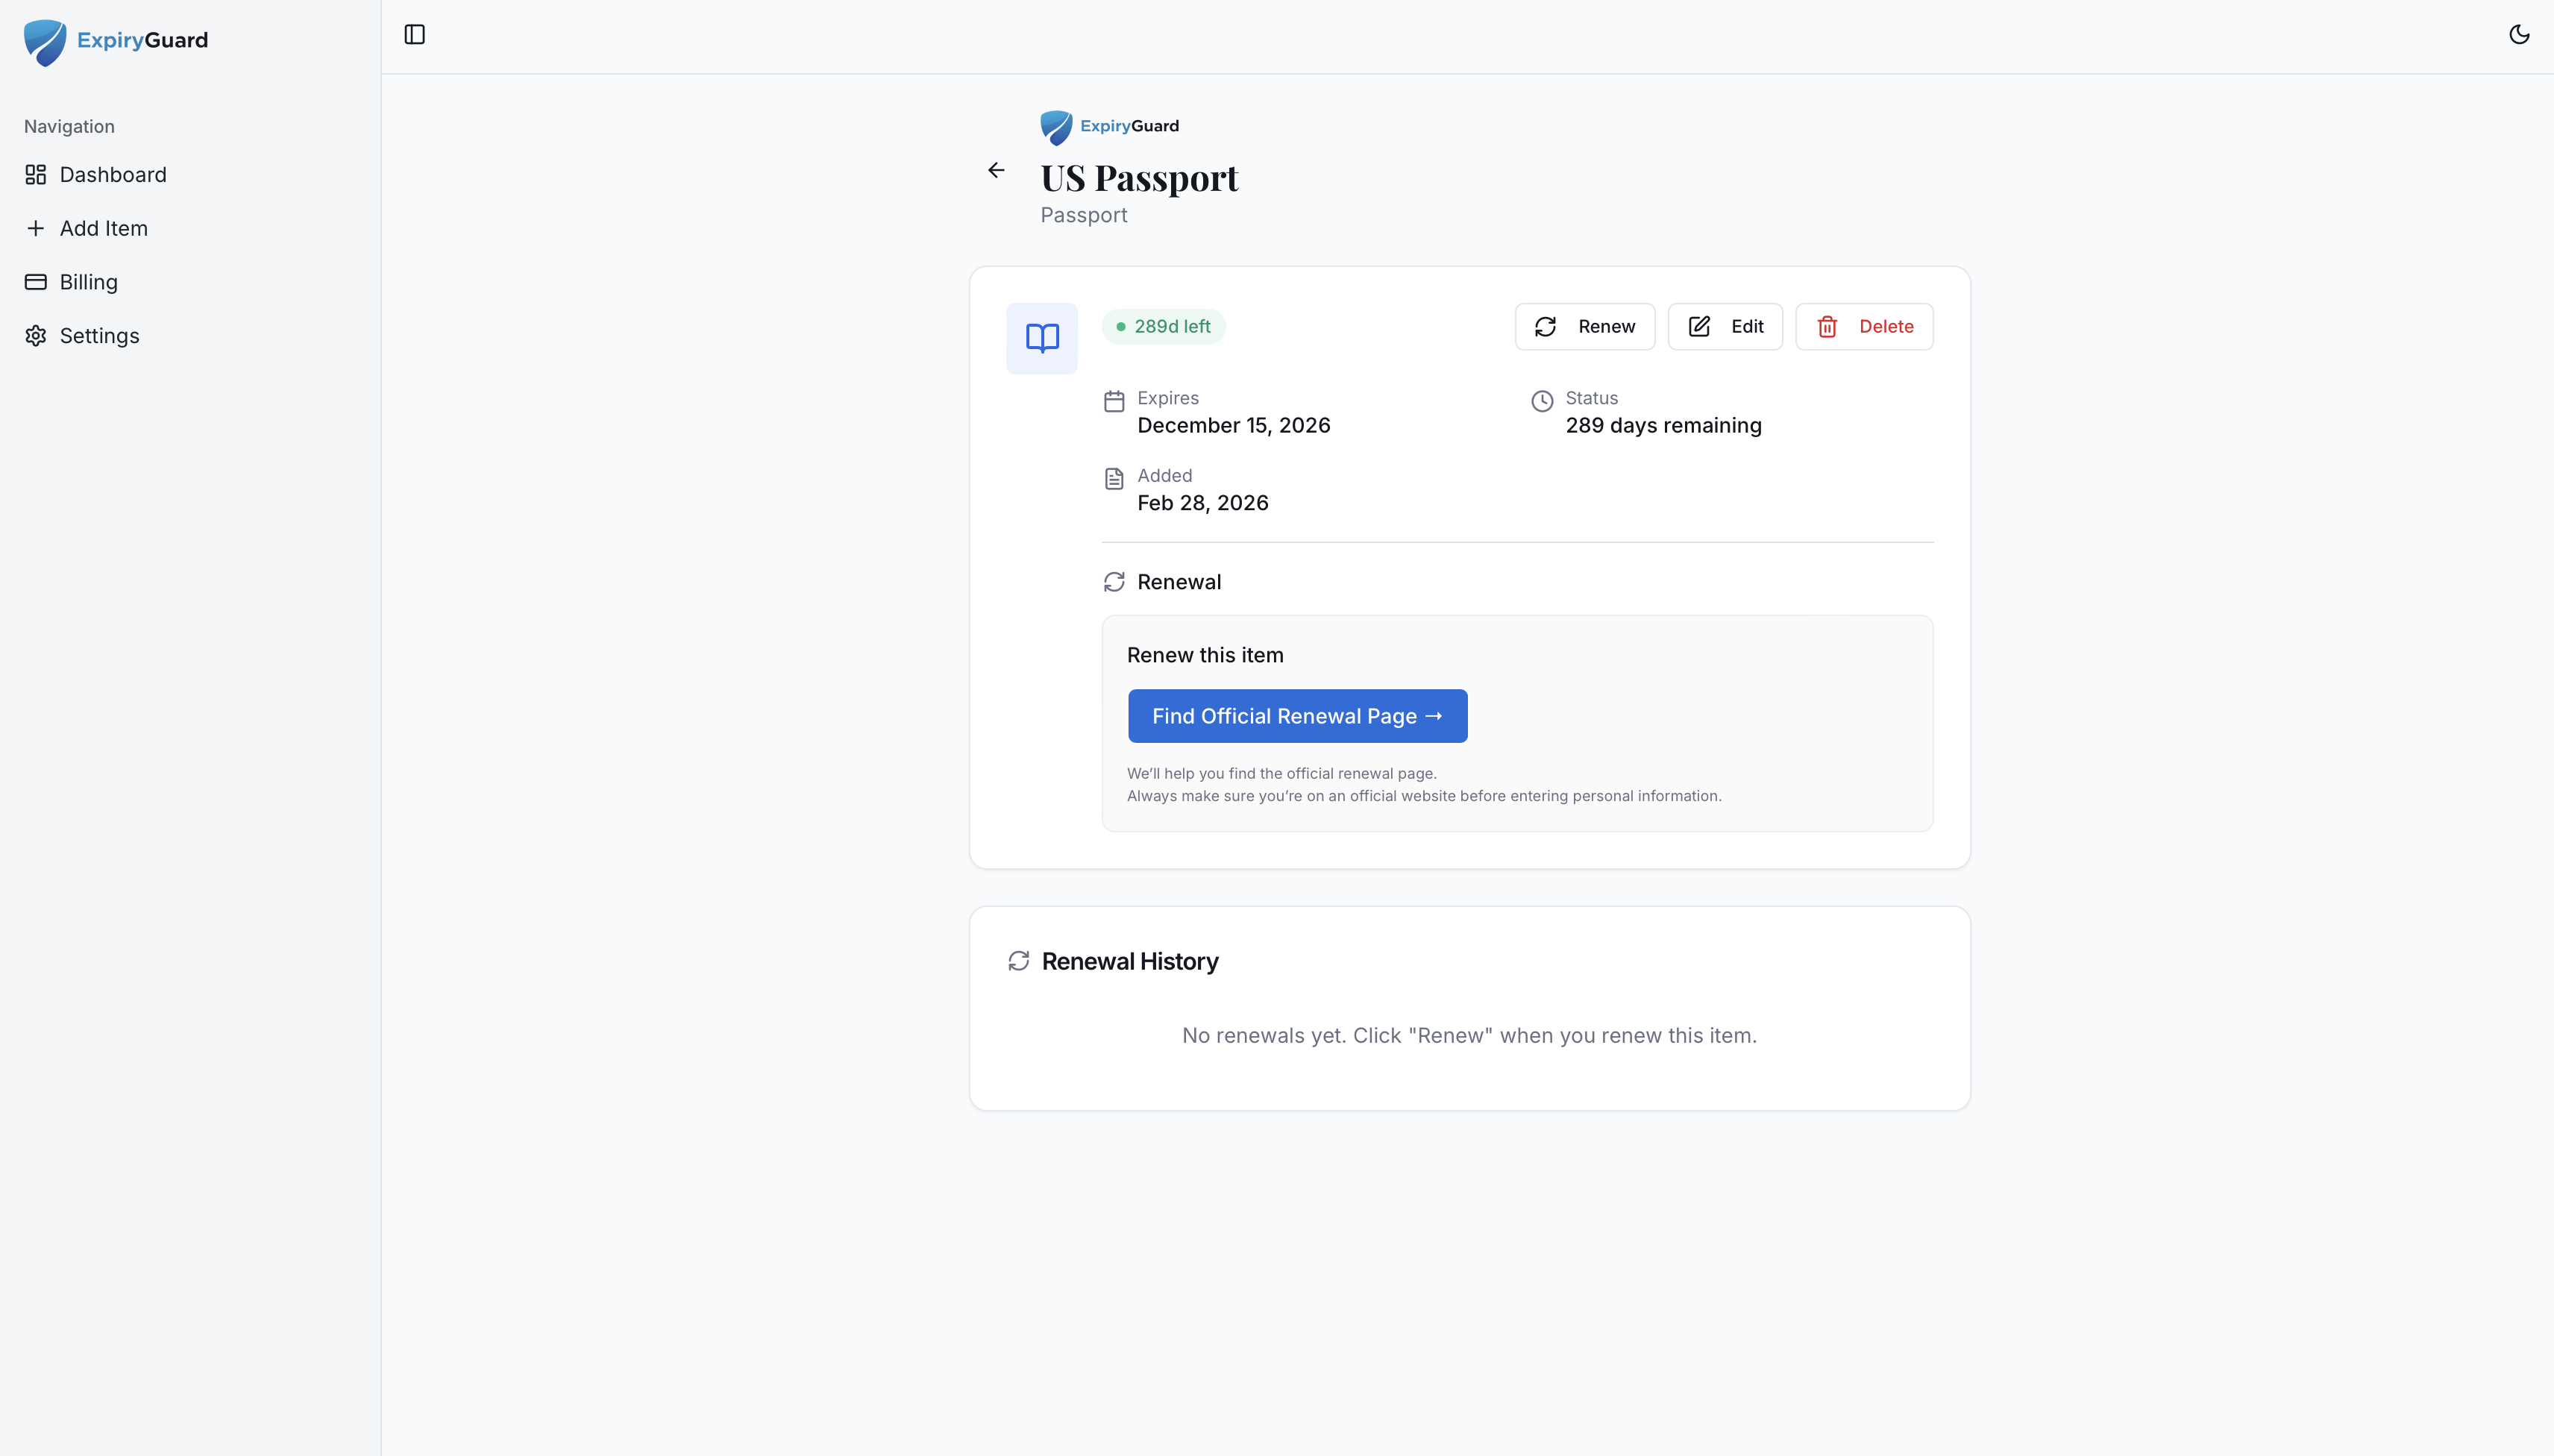Open Billing via the credit card icon

pyautogui.click(x=35, y=281)
